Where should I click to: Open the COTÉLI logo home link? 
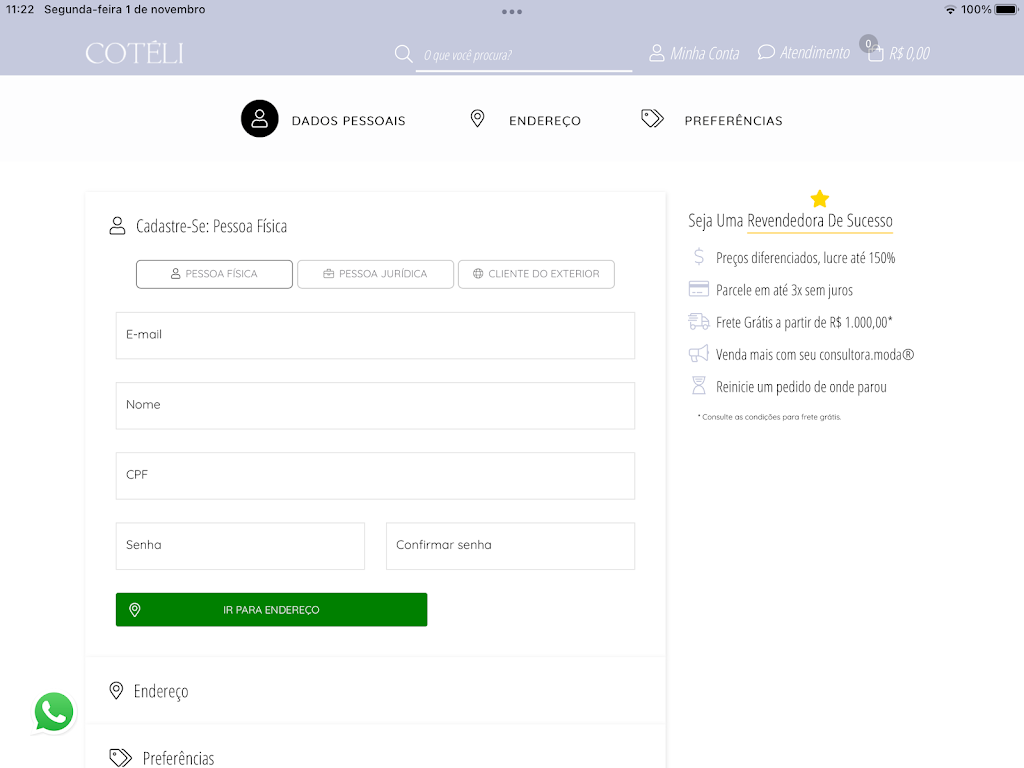coord(134,54)
